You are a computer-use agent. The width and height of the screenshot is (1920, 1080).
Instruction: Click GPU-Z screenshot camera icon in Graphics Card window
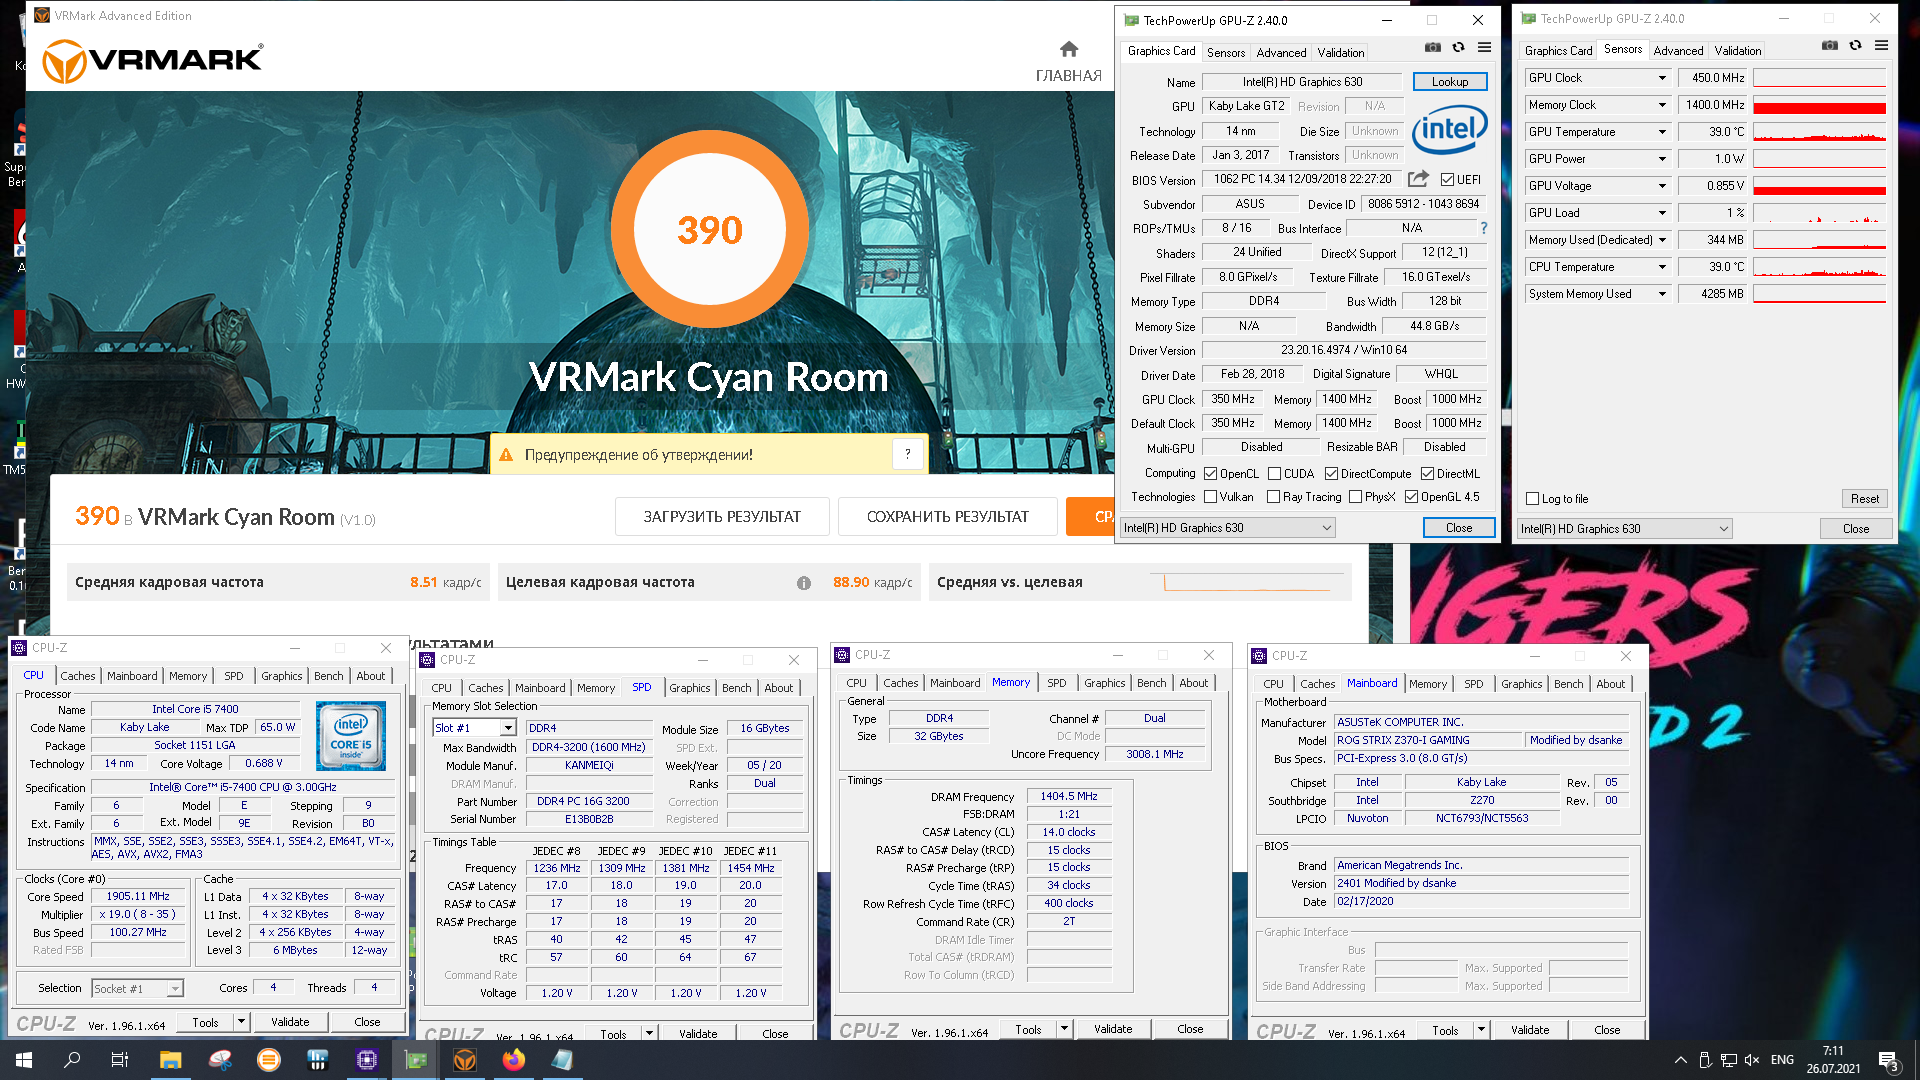(1433, 47)
